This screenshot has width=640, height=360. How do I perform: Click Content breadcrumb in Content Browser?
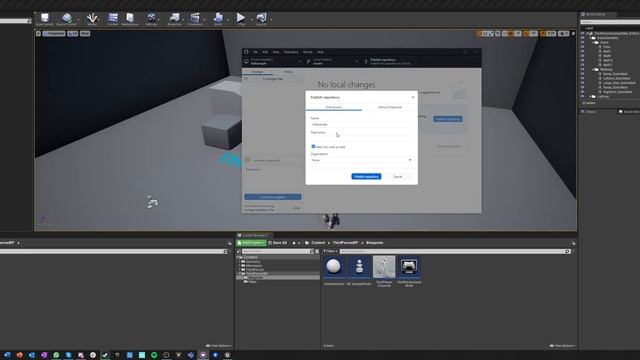pyautogui.click(x=318, y=243)
